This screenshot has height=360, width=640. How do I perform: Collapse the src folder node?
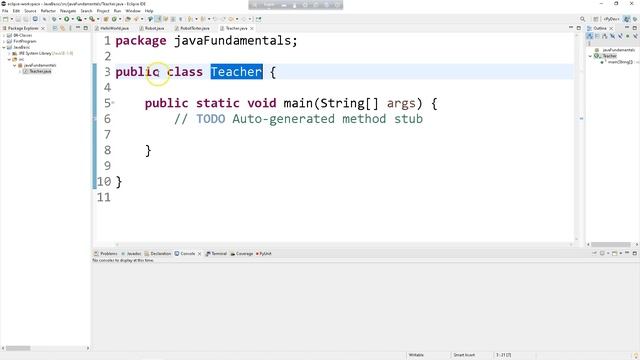tap(9, 59)
